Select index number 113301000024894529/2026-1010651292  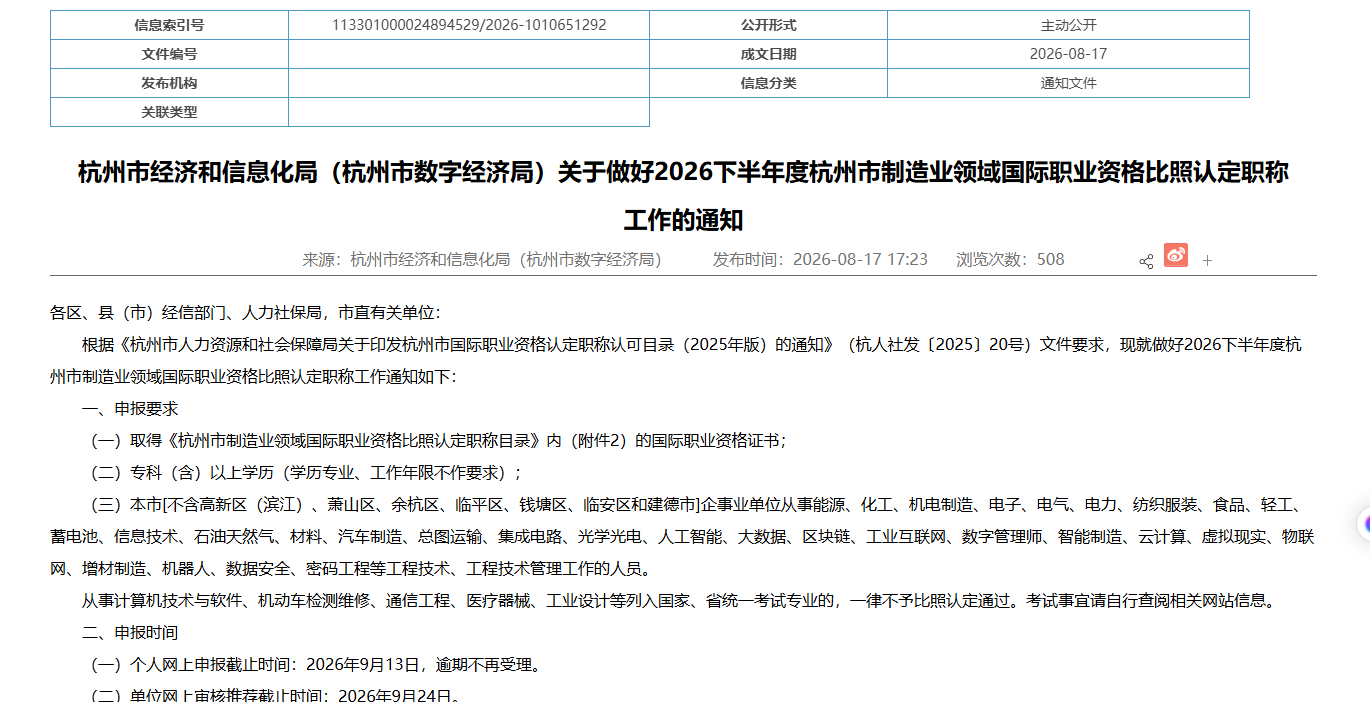469,25
